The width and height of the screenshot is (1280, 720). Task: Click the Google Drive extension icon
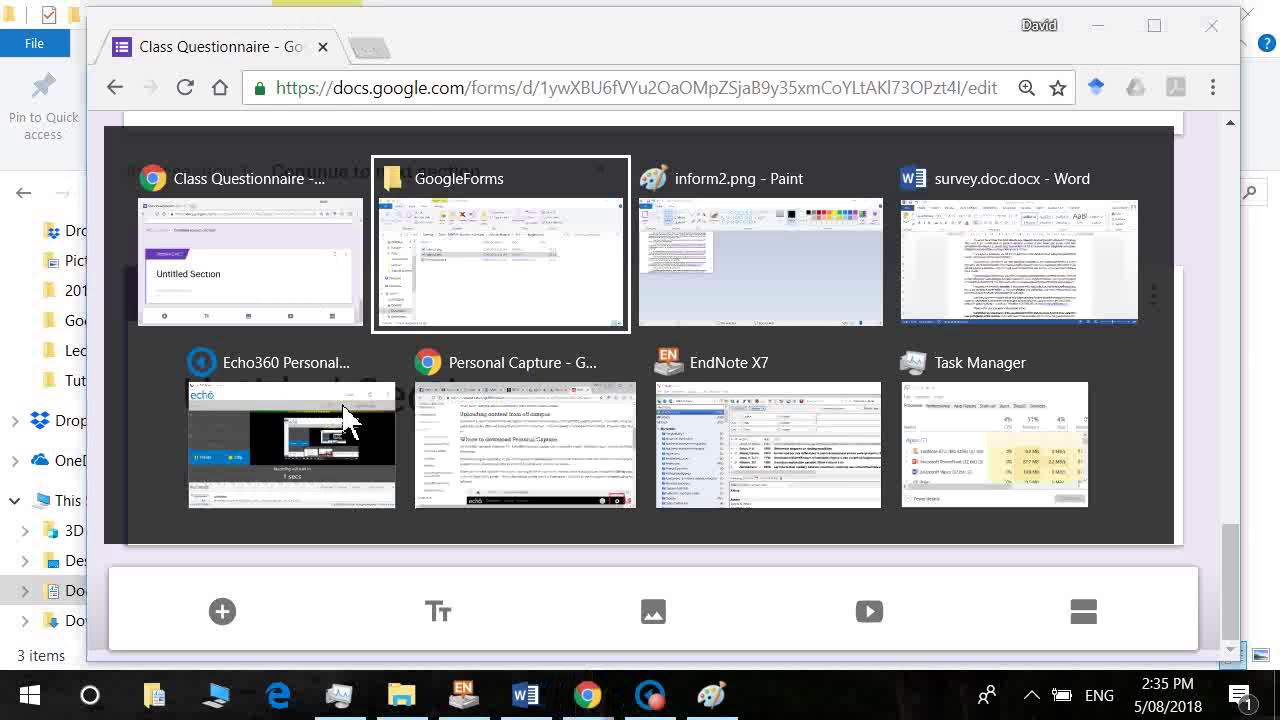pos(1136,88)
